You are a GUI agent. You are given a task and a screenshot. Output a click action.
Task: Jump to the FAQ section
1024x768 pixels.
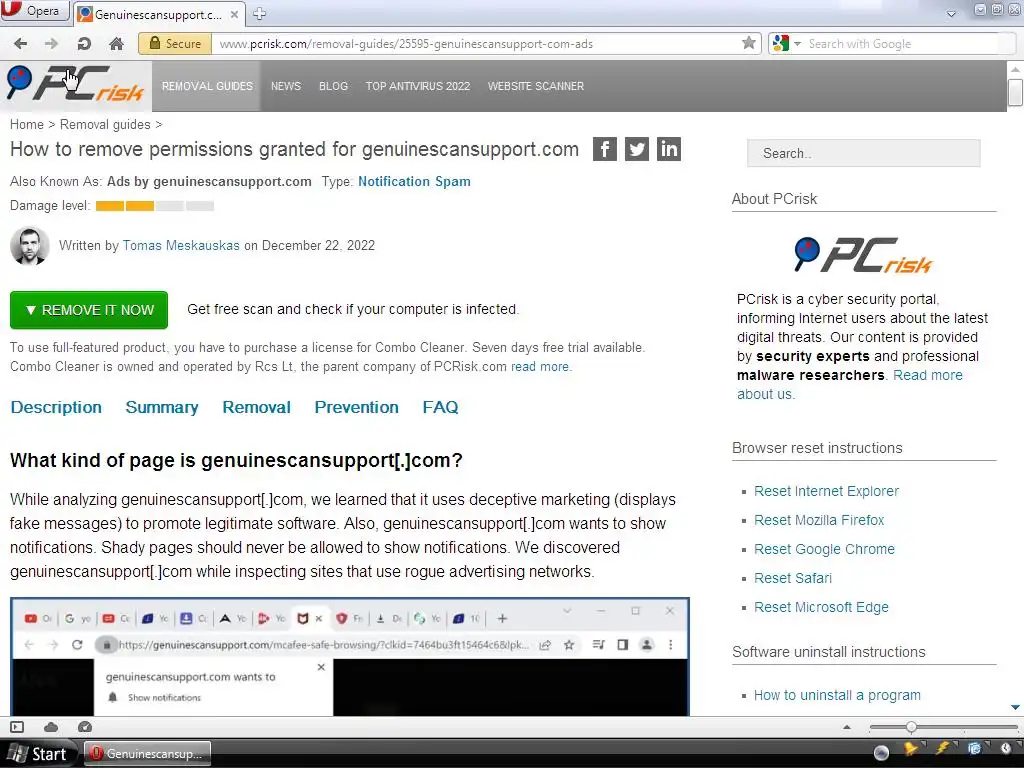[440, 407]
